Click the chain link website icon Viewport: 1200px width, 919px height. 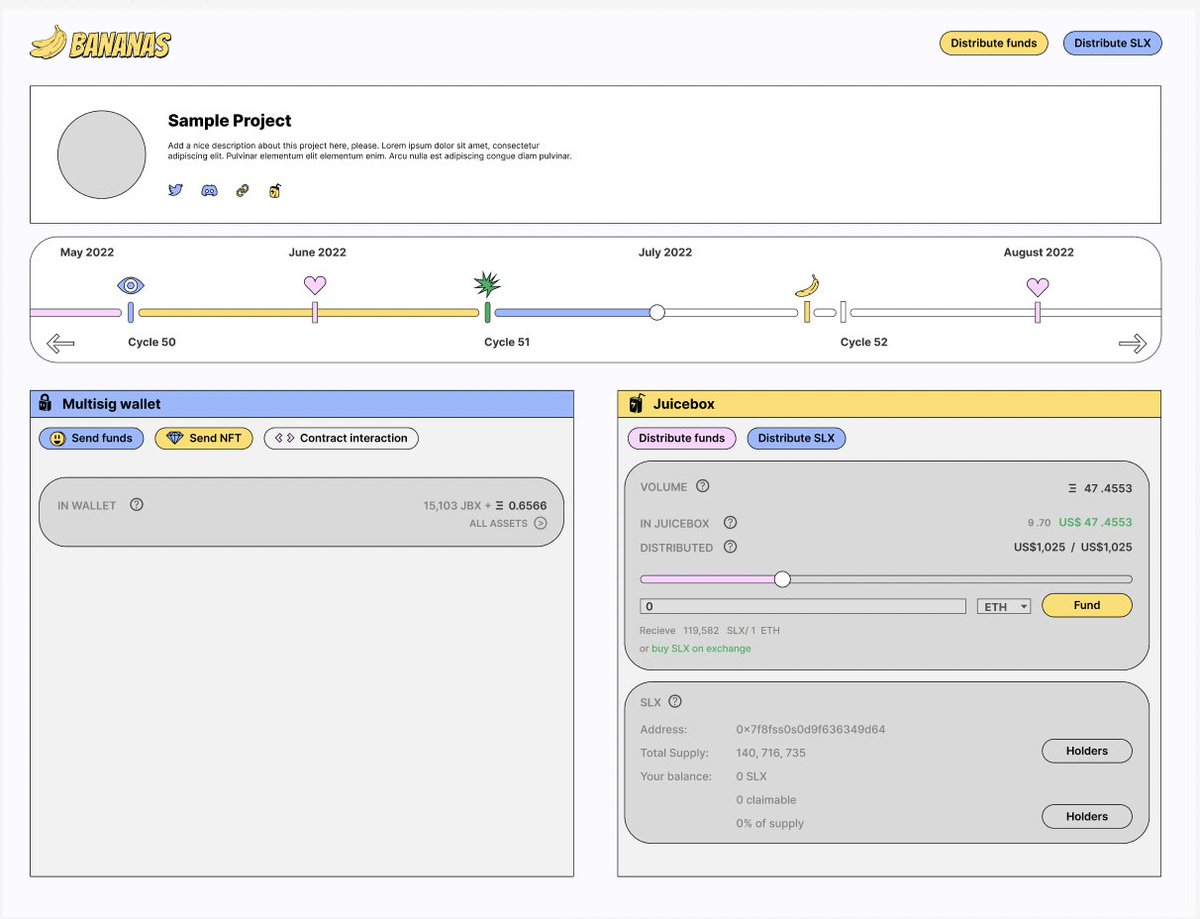pos(242,190)
